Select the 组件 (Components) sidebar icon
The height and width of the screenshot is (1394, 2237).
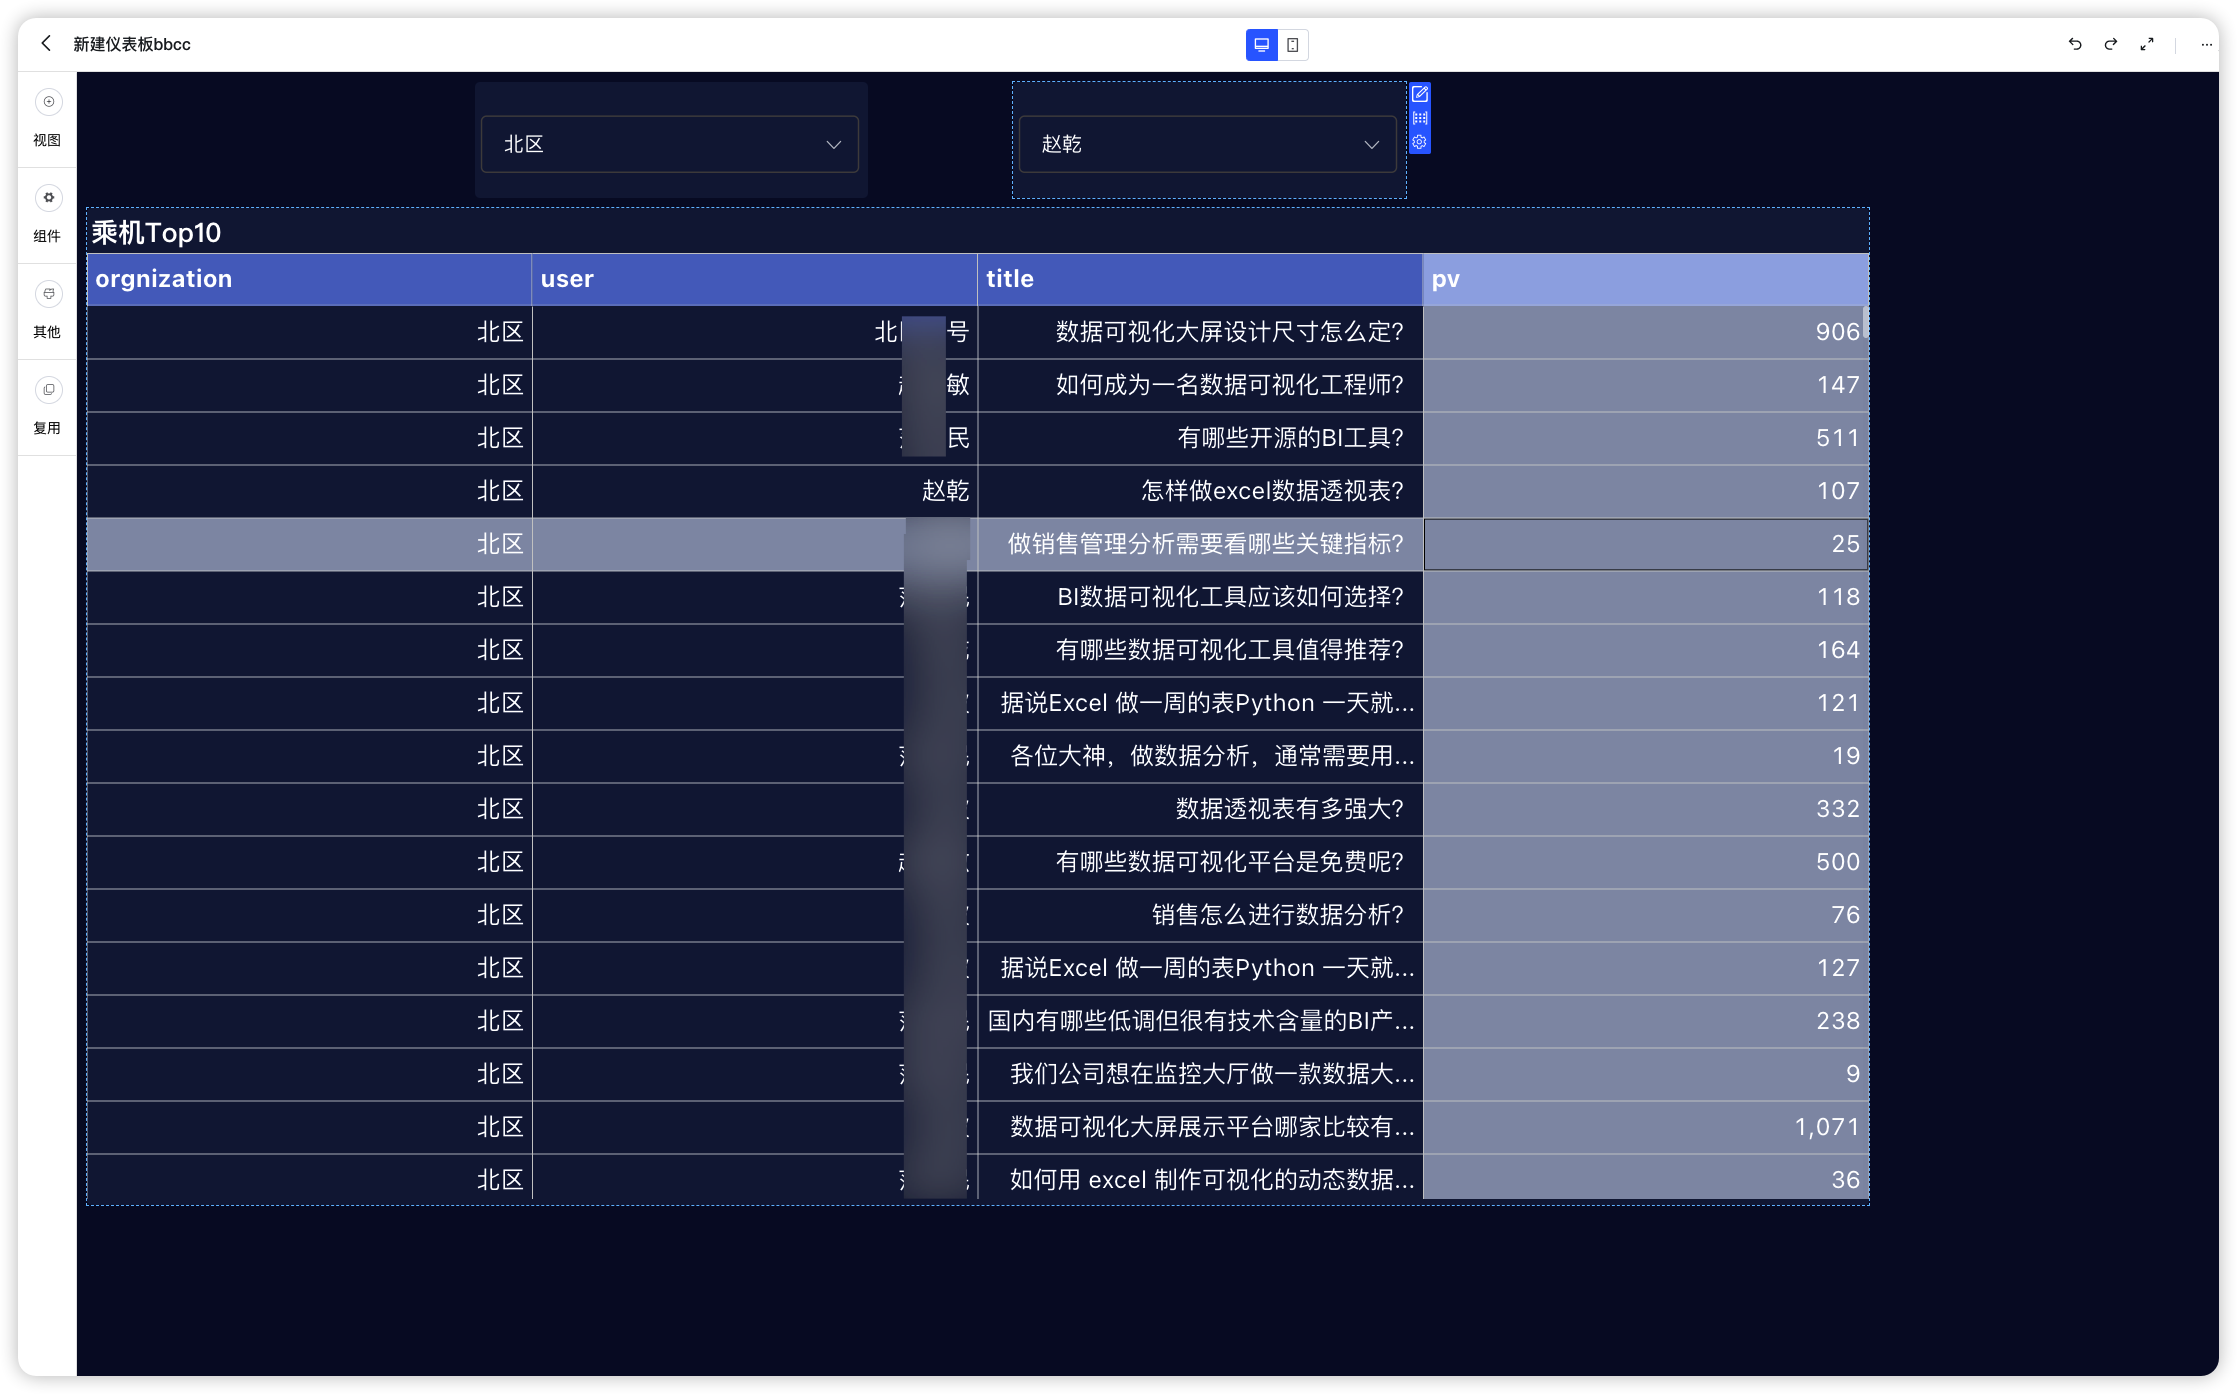[47, 198]
